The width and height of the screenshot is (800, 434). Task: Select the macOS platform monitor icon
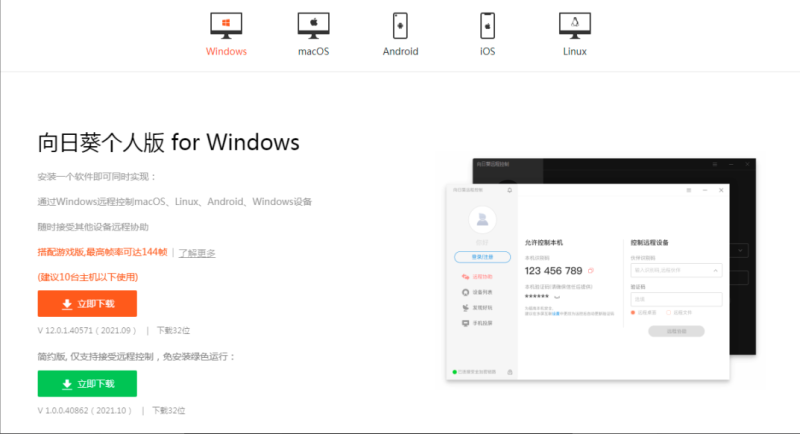(x=313, y=26)
